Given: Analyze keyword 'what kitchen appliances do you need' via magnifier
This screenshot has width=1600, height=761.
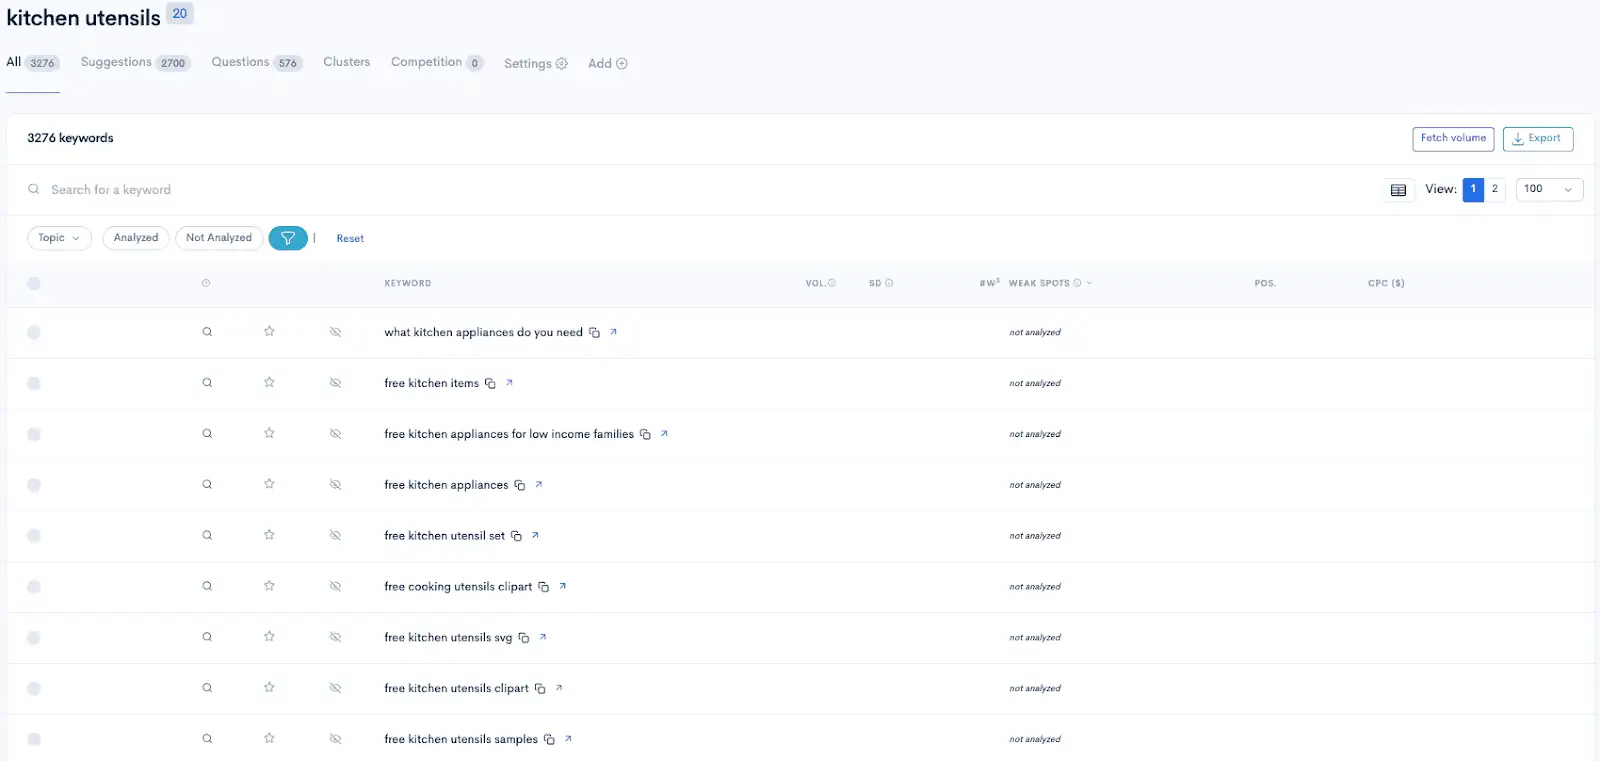Looking at the screenshot, I should click(207, 332).
